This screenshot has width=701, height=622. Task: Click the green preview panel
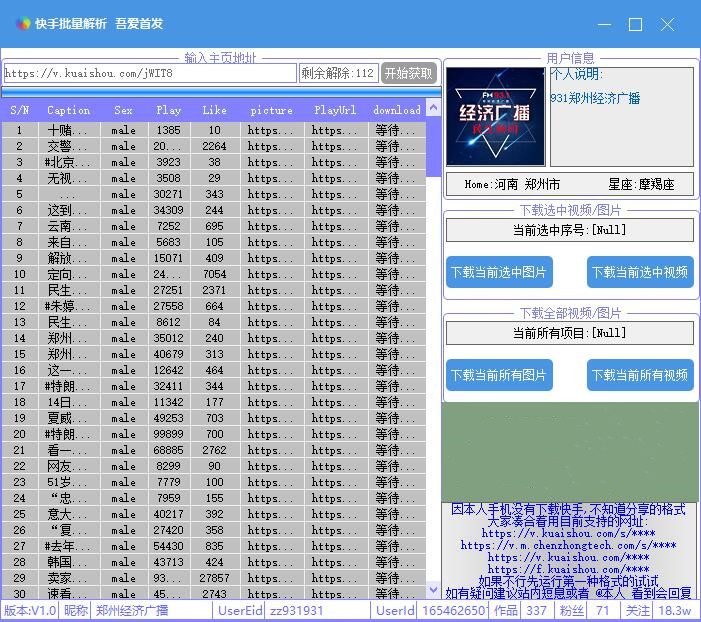tap(571, 452)
